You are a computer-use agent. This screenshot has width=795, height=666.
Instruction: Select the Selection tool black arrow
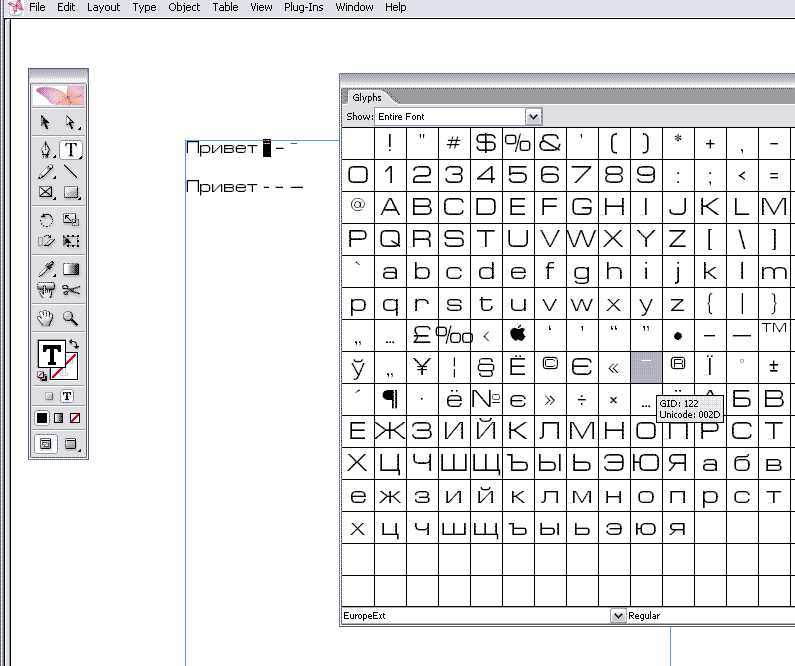tap(46, 122)
